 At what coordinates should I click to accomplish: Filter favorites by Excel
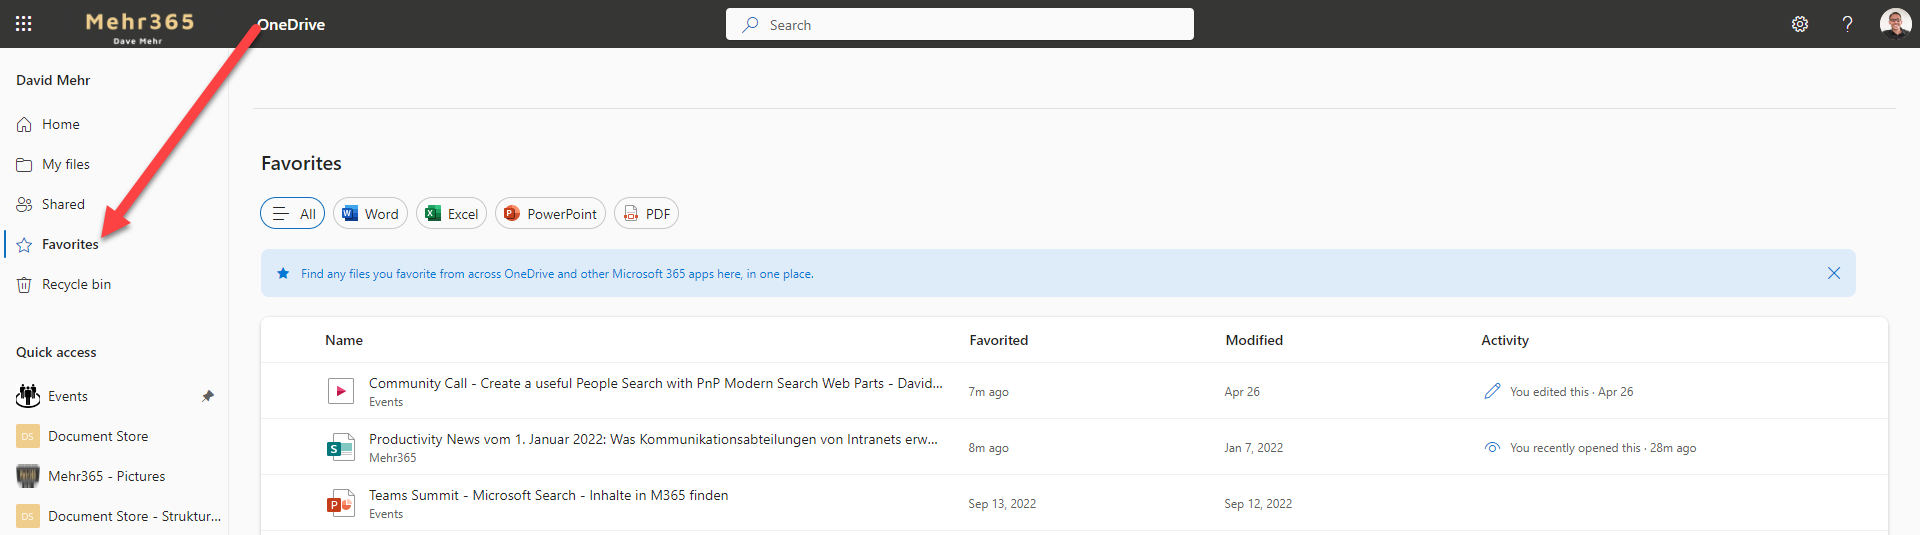click(451, 213)
